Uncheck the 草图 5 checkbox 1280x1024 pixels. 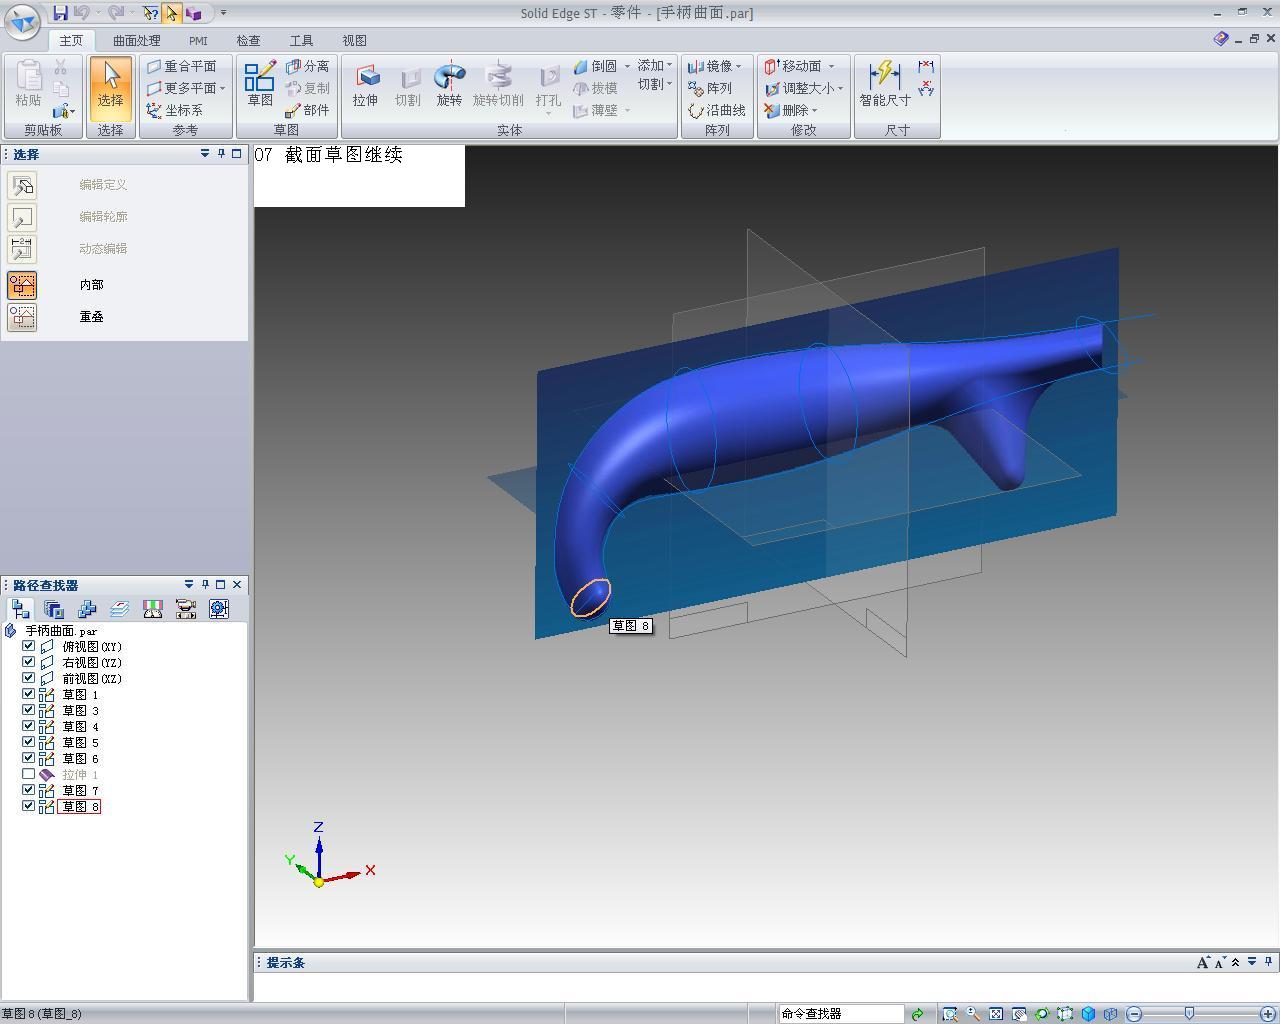pos(29,742)
